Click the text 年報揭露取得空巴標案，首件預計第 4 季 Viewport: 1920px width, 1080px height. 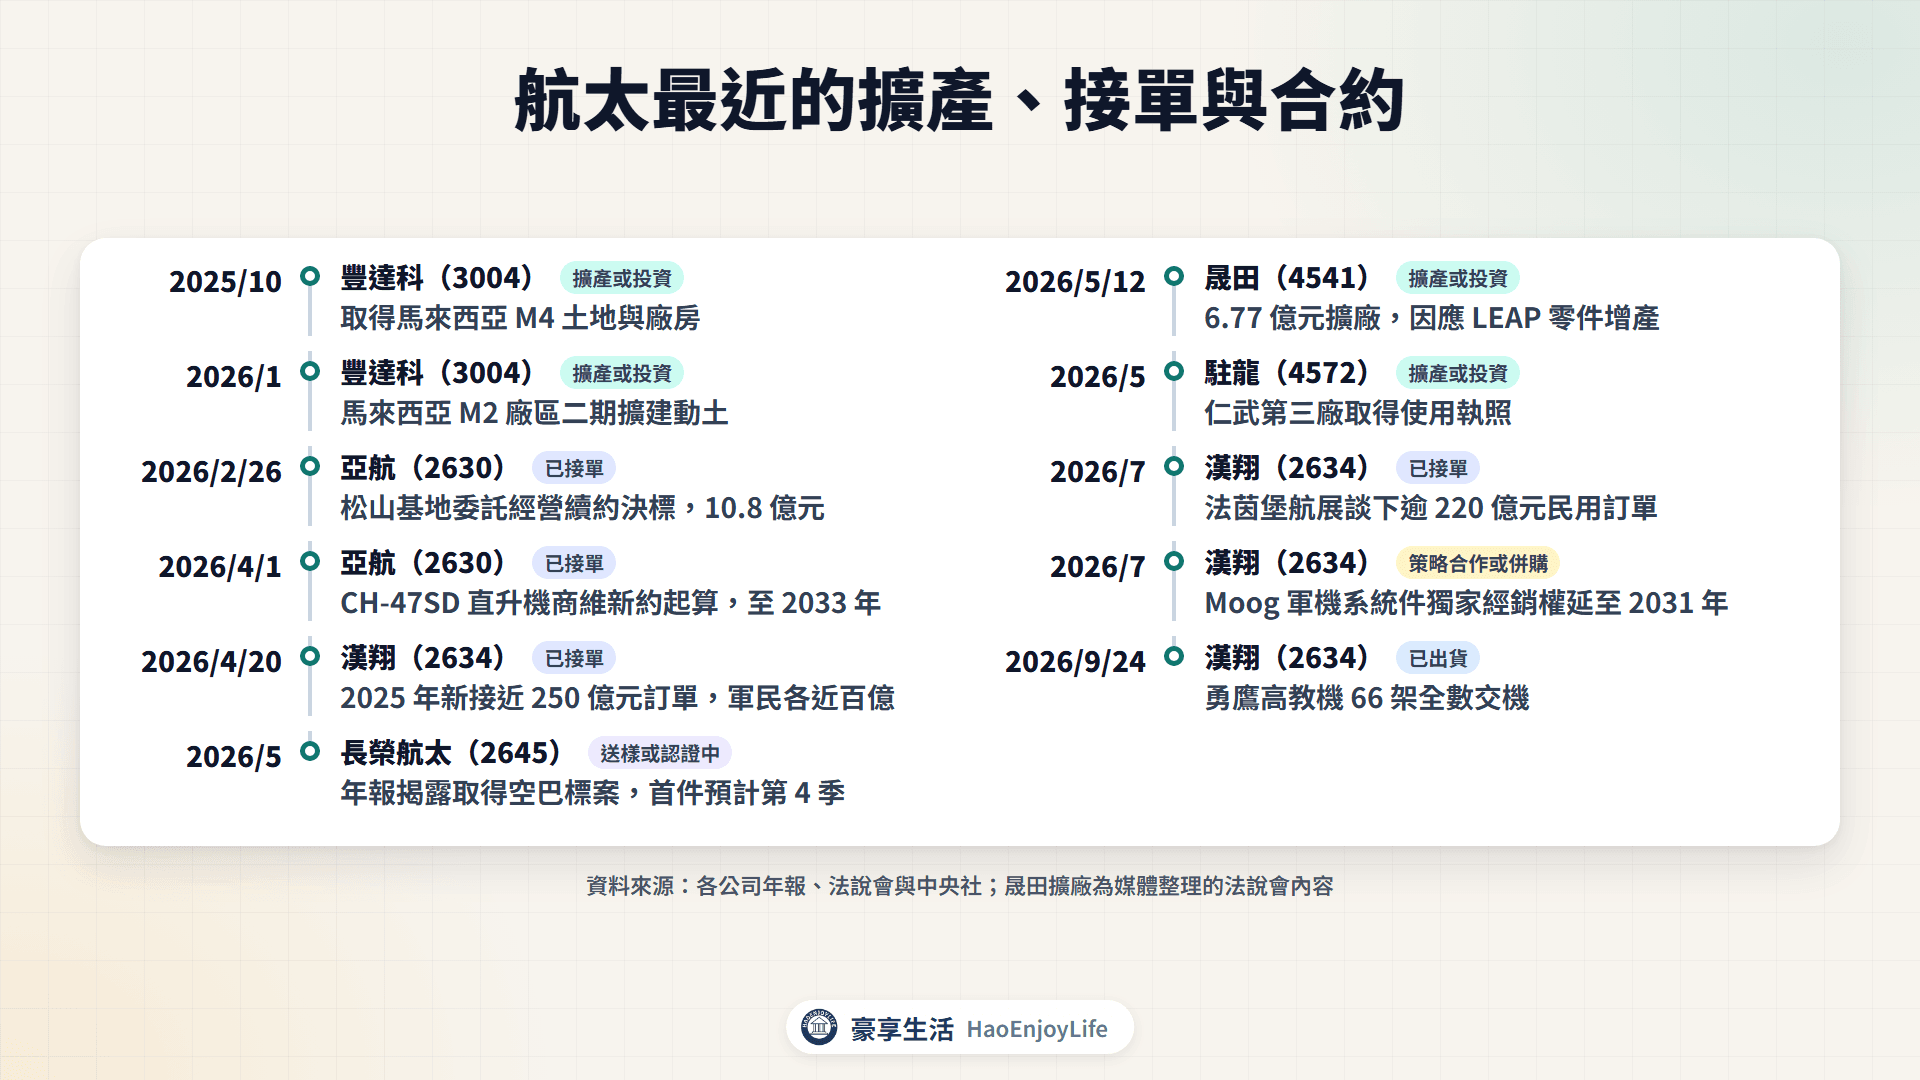coord(592,793)
